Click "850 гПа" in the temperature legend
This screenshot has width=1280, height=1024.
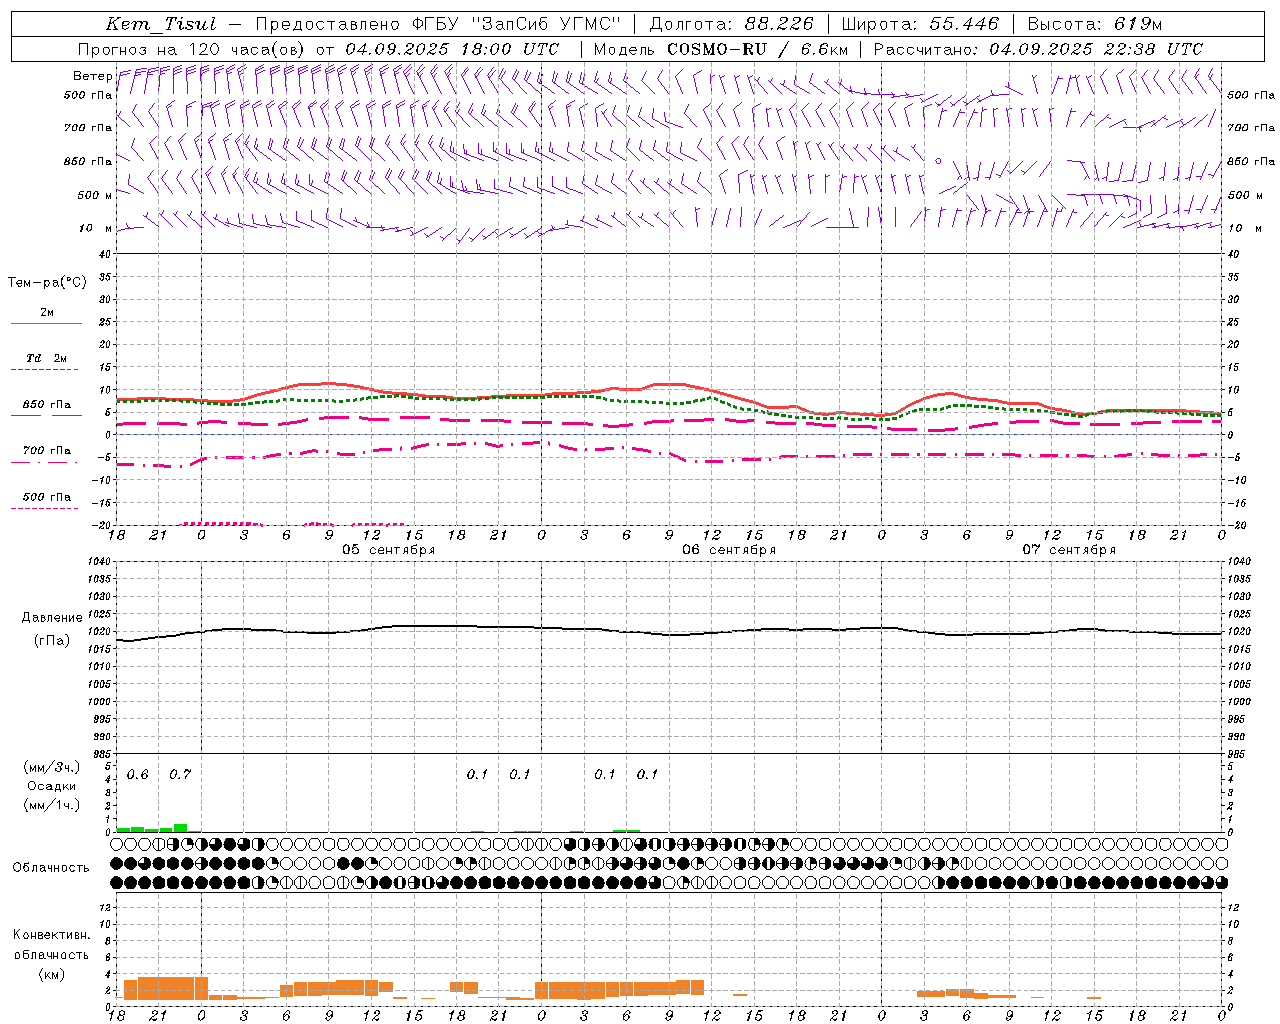46,405
